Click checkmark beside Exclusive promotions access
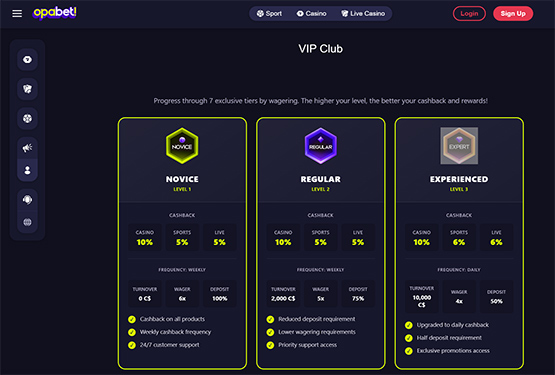Viewport: 555px width, 375px height. point(408,351)
